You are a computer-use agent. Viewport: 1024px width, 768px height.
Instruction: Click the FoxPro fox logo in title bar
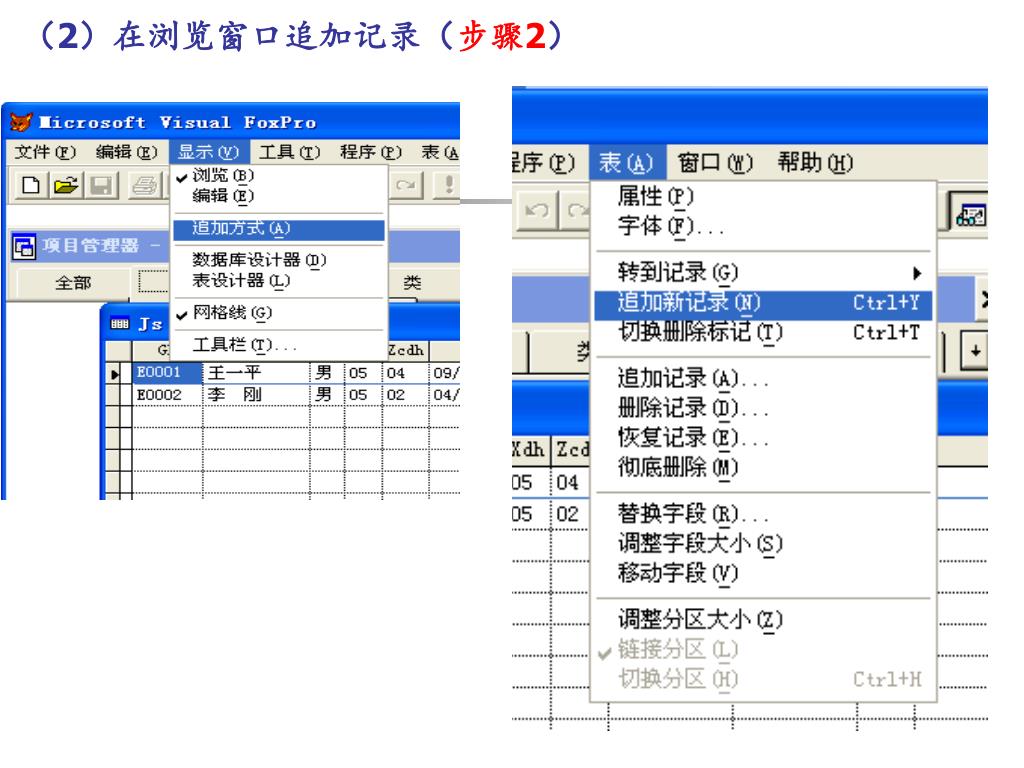tap(21, 121)
